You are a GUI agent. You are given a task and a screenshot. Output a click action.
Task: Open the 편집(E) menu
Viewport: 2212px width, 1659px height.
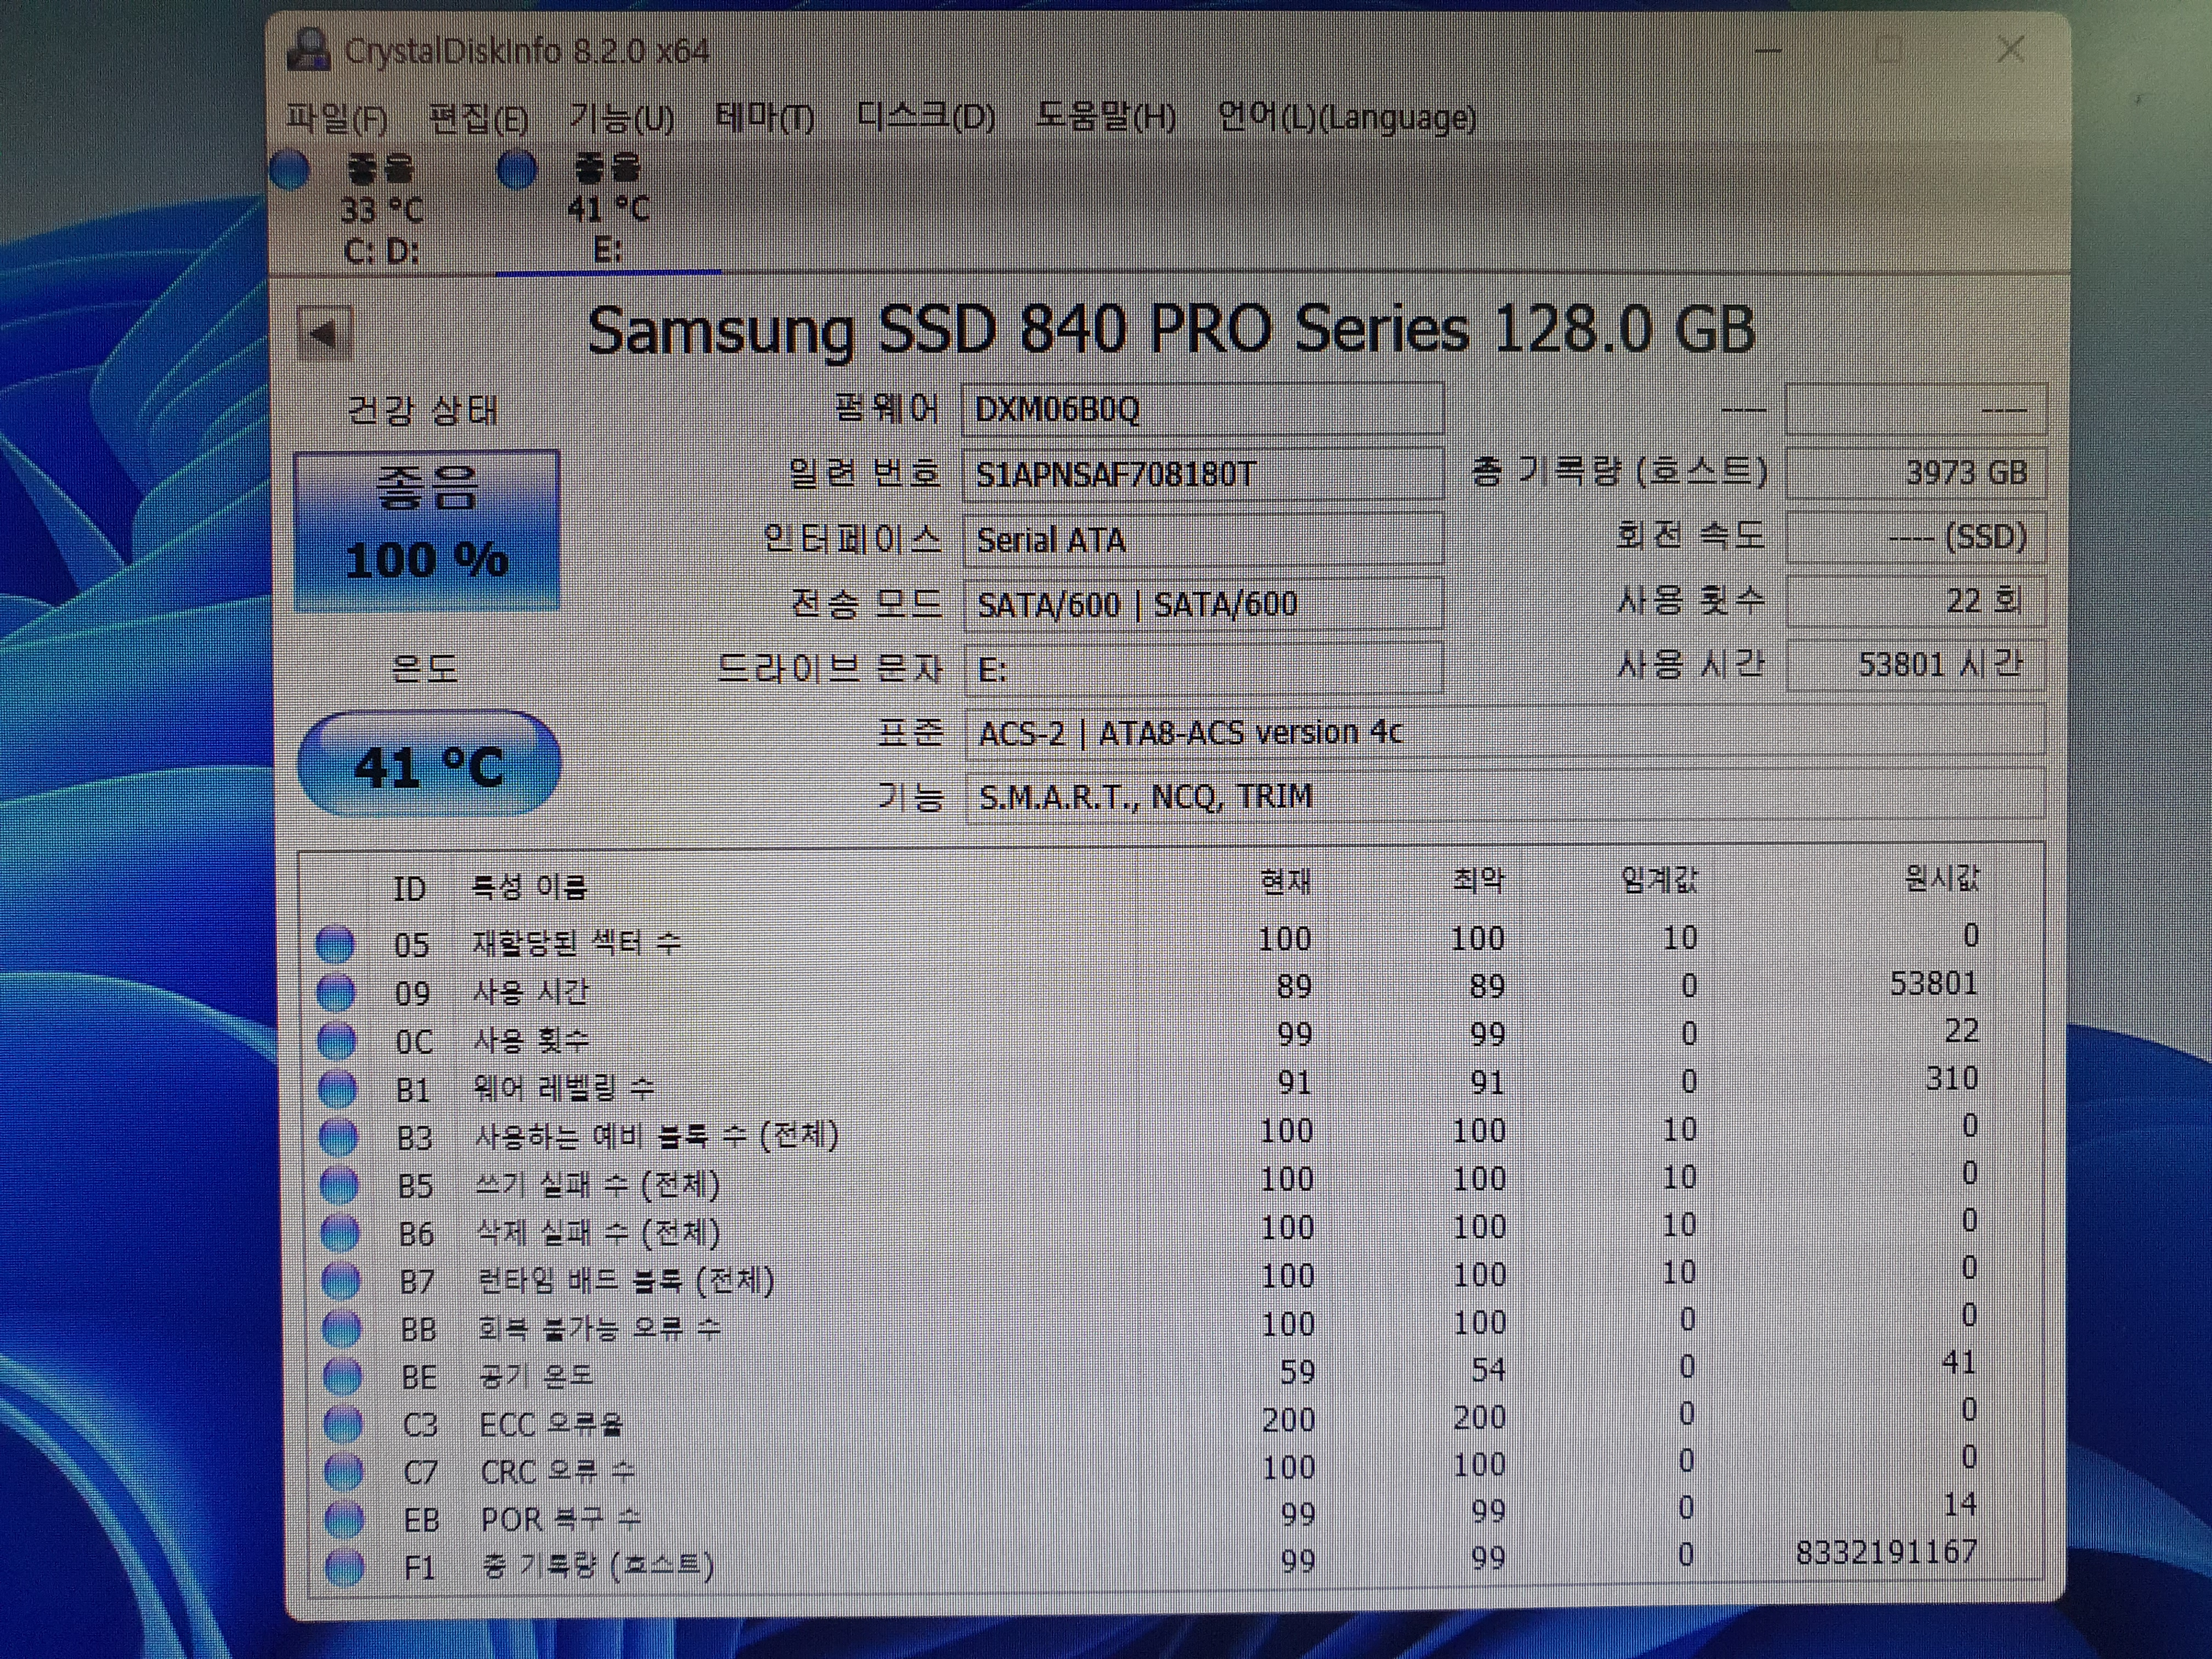click(478, 119)
